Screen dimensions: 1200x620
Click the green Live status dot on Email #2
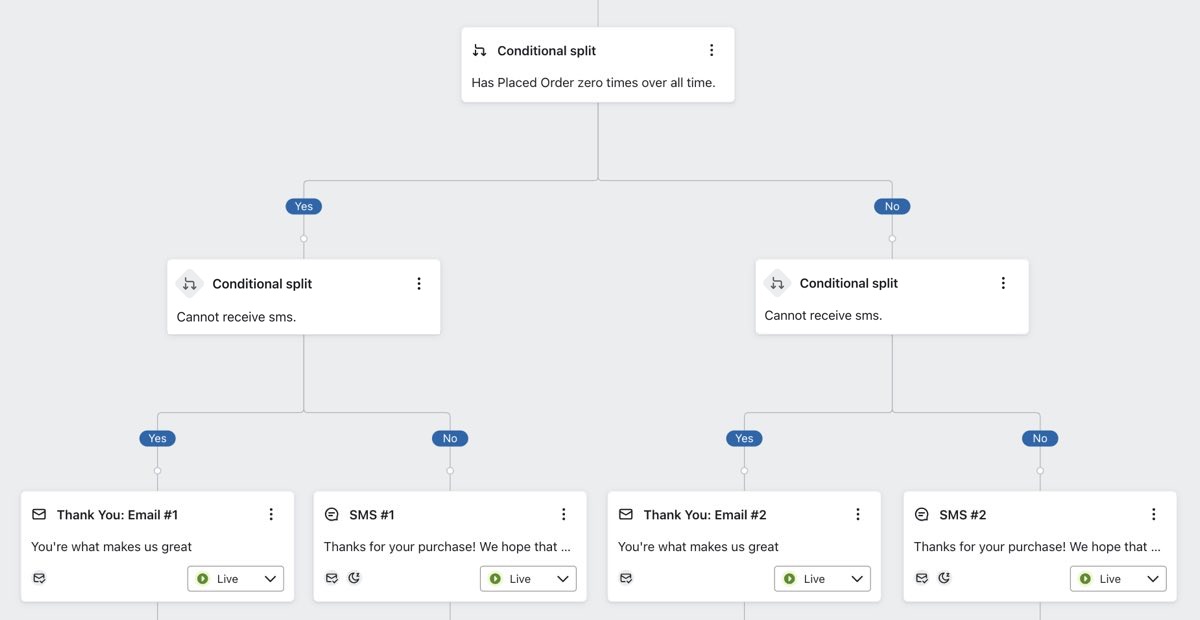click(x=789, y=578)
